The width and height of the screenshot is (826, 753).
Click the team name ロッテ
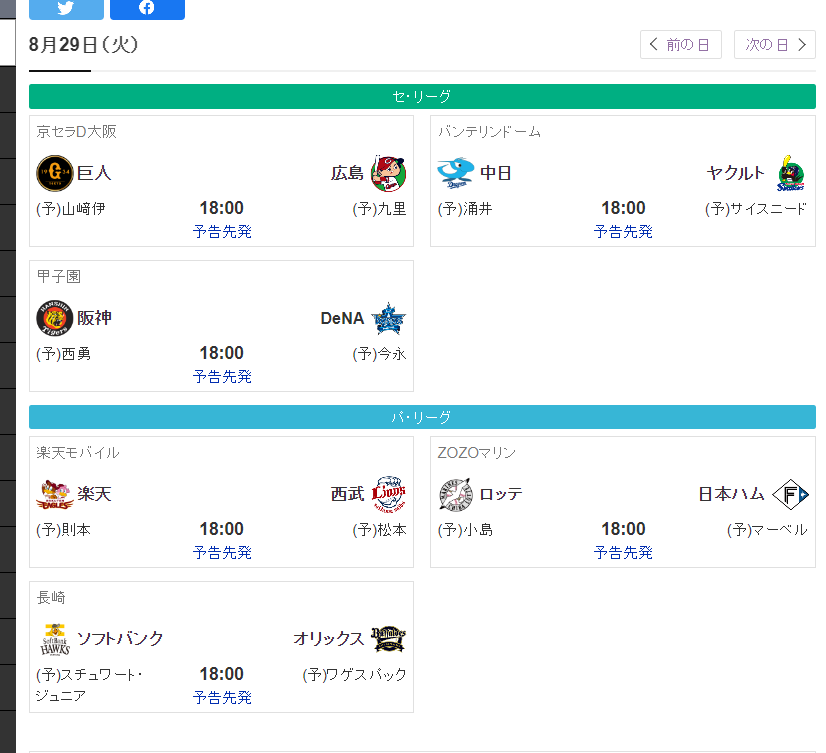501,494
